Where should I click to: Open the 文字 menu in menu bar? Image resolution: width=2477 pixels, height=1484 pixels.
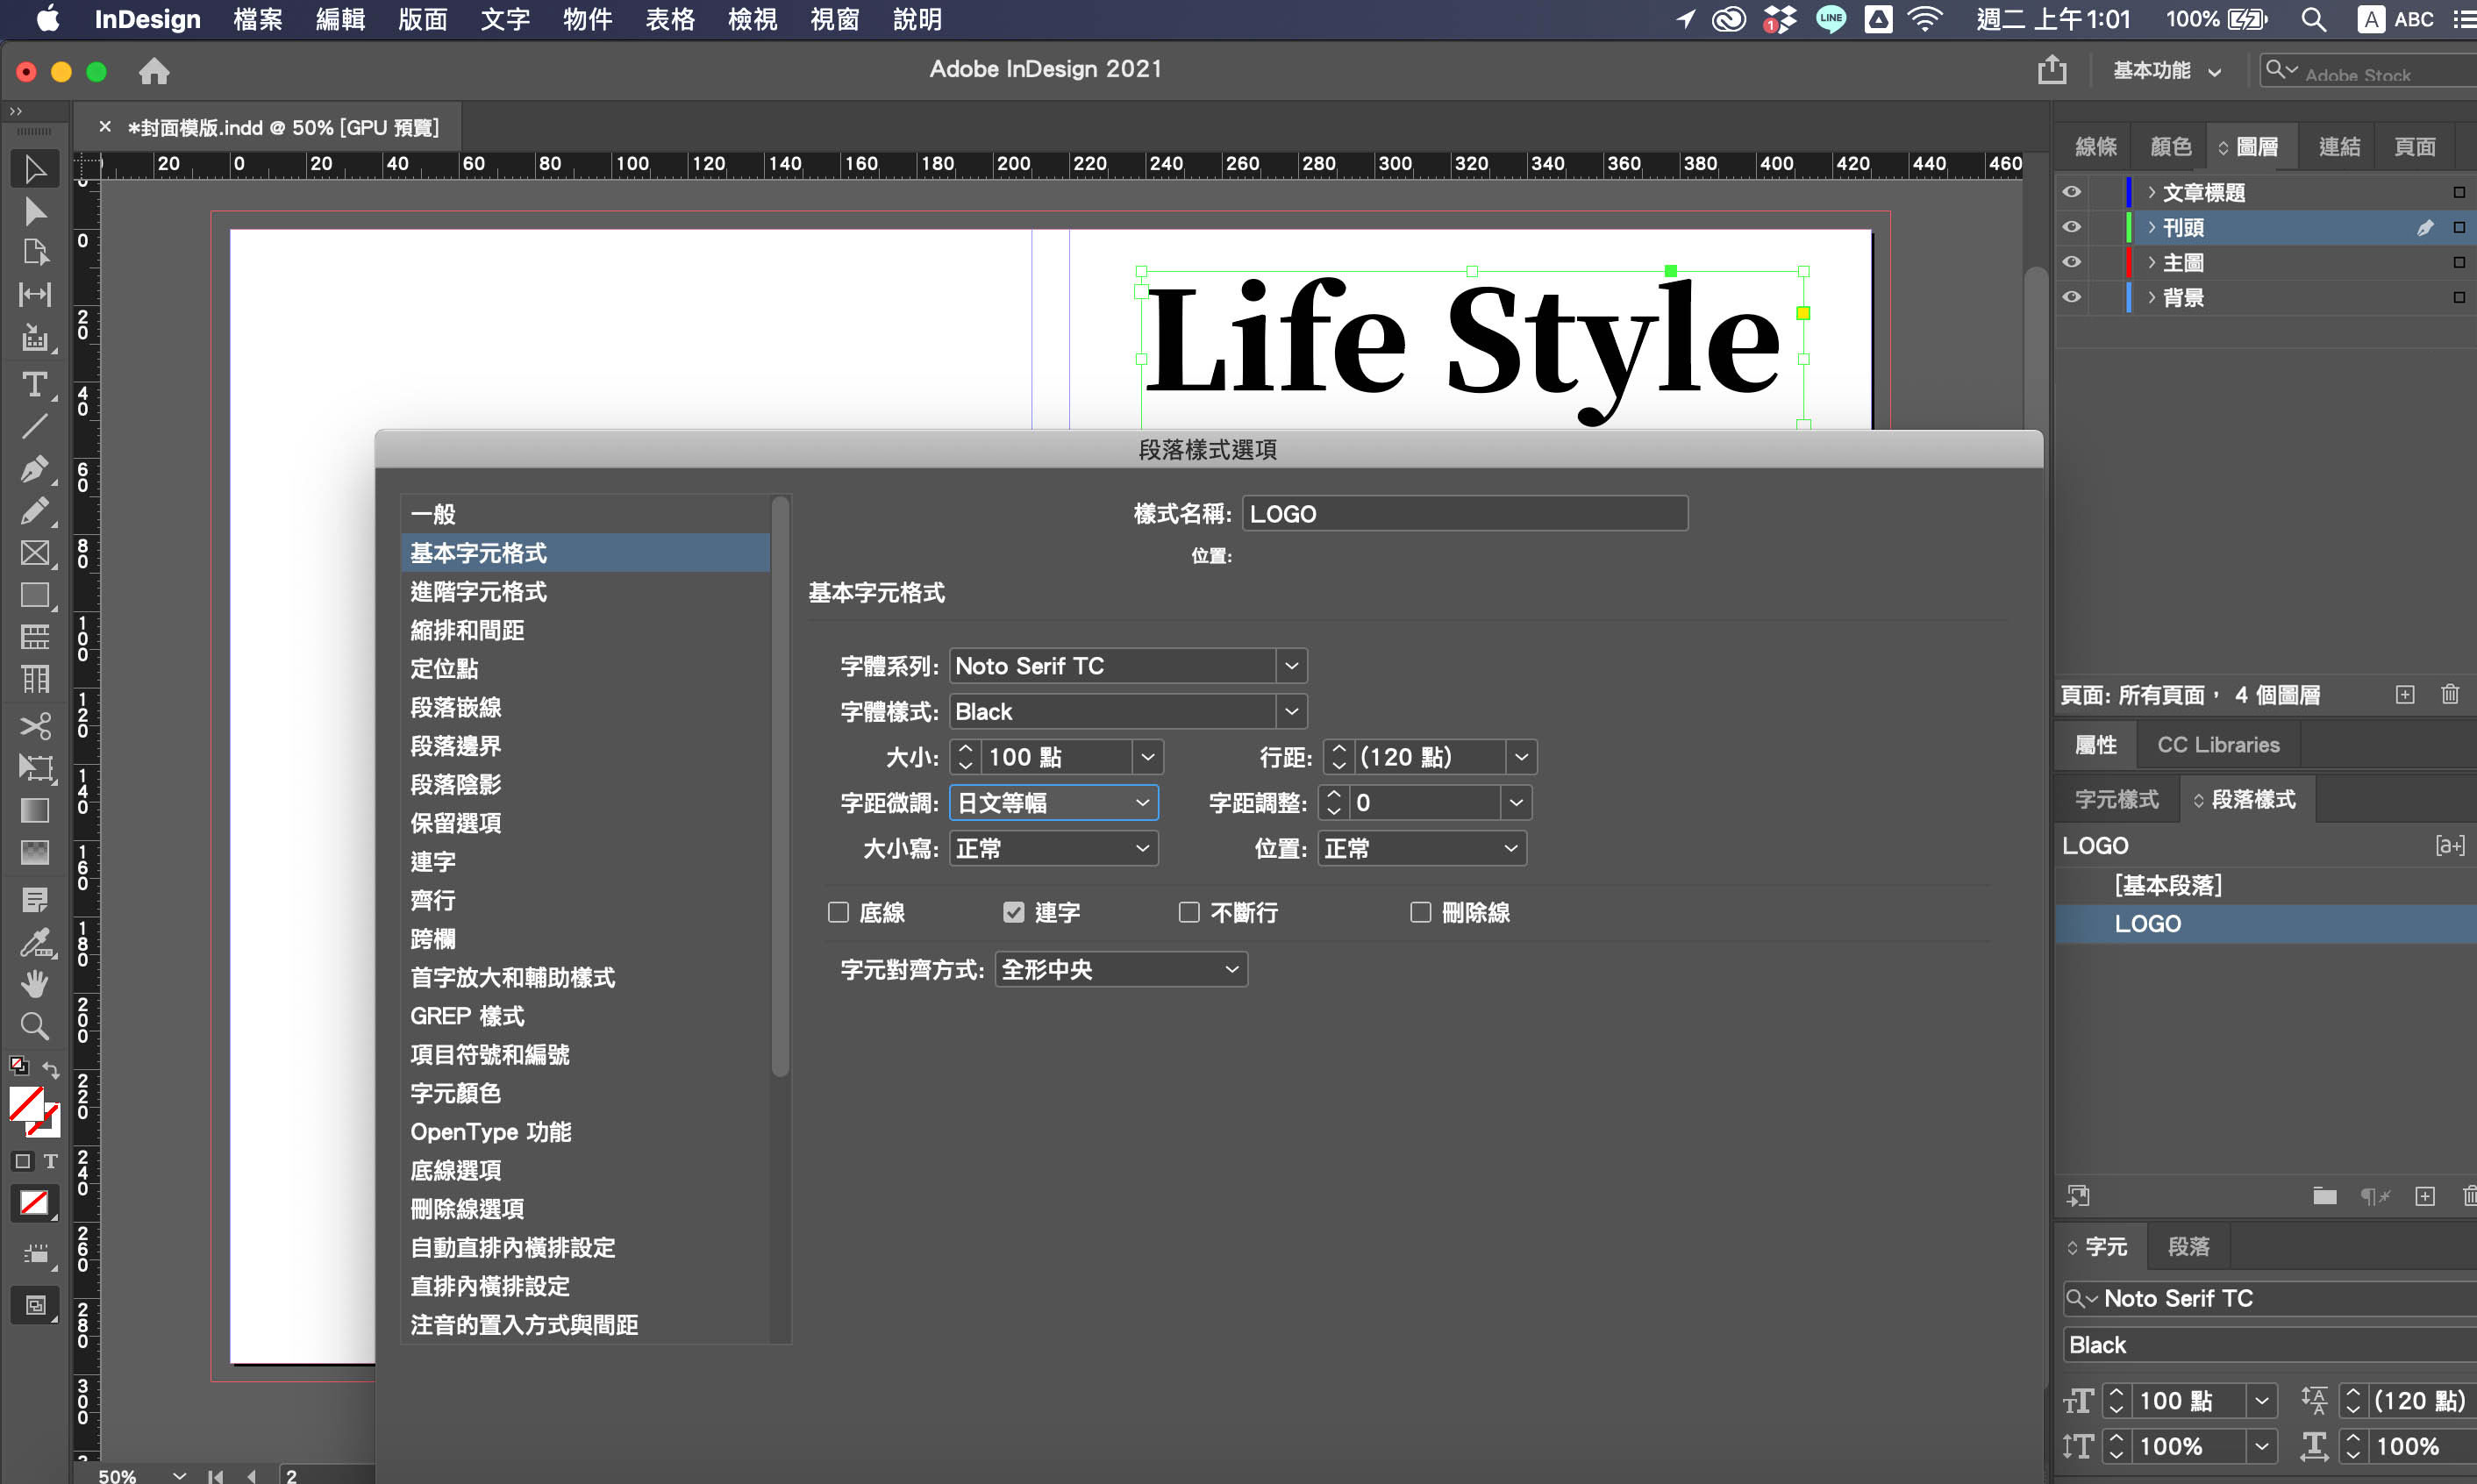pos(504,19)
